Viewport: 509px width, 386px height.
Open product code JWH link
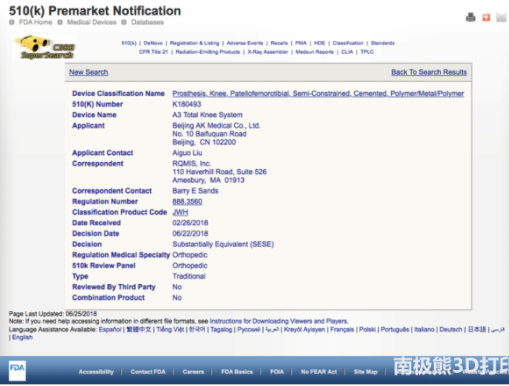click(180, 212)
